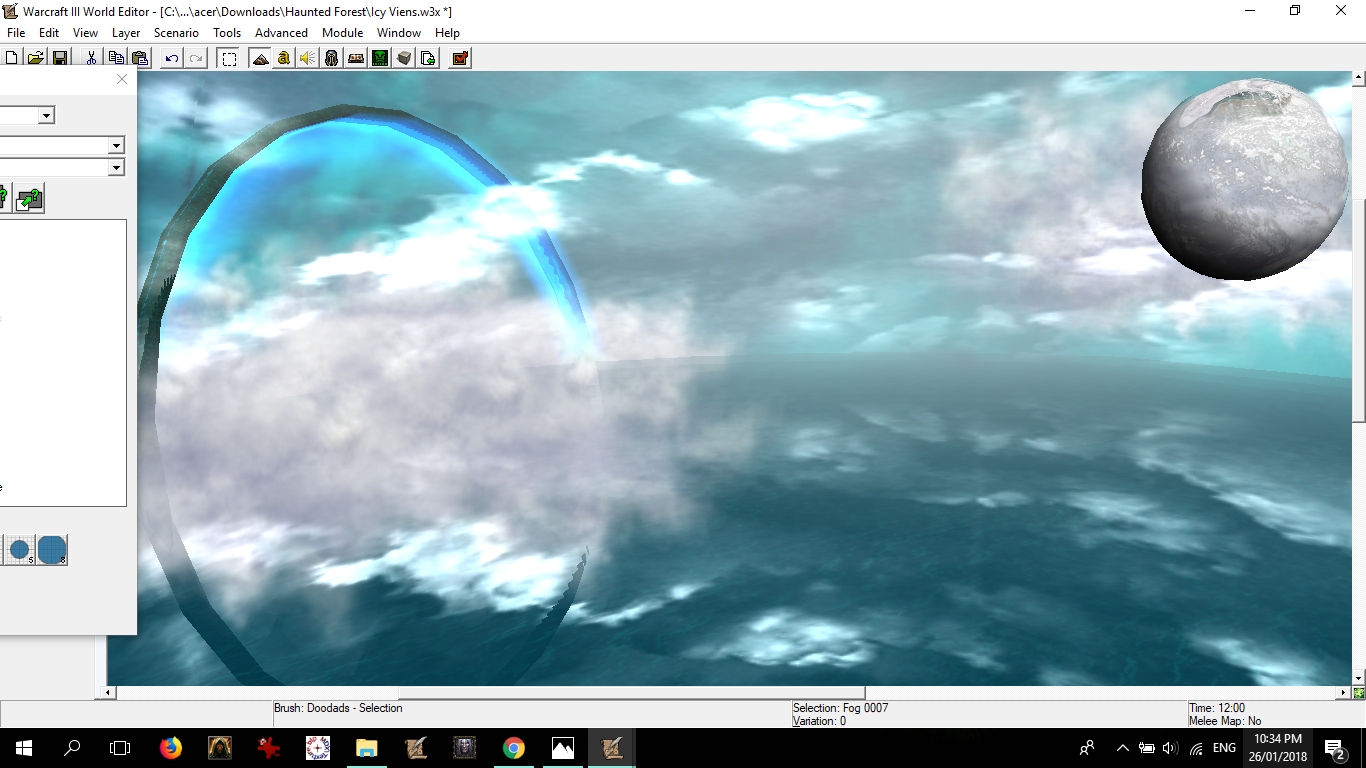1366x768 pixels.
Task: Open the Scenario menu
Action: [x=176, y=33]
